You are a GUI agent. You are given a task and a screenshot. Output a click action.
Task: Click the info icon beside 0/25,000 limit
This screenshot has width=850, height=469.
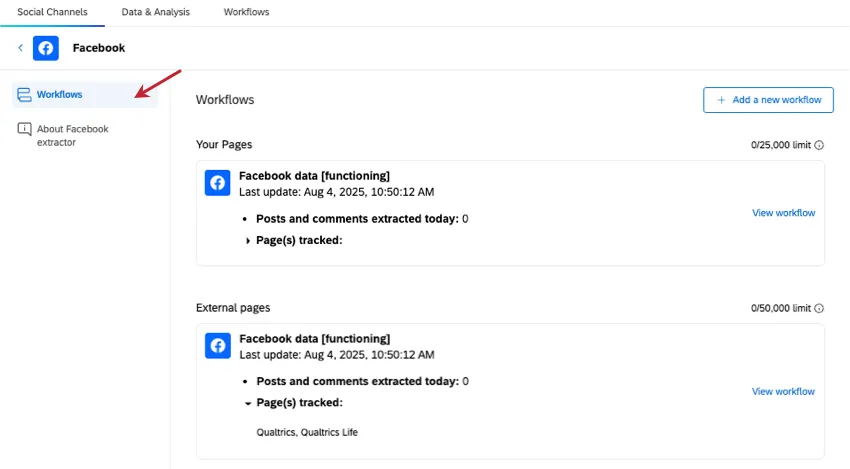[x=819, y=145]
